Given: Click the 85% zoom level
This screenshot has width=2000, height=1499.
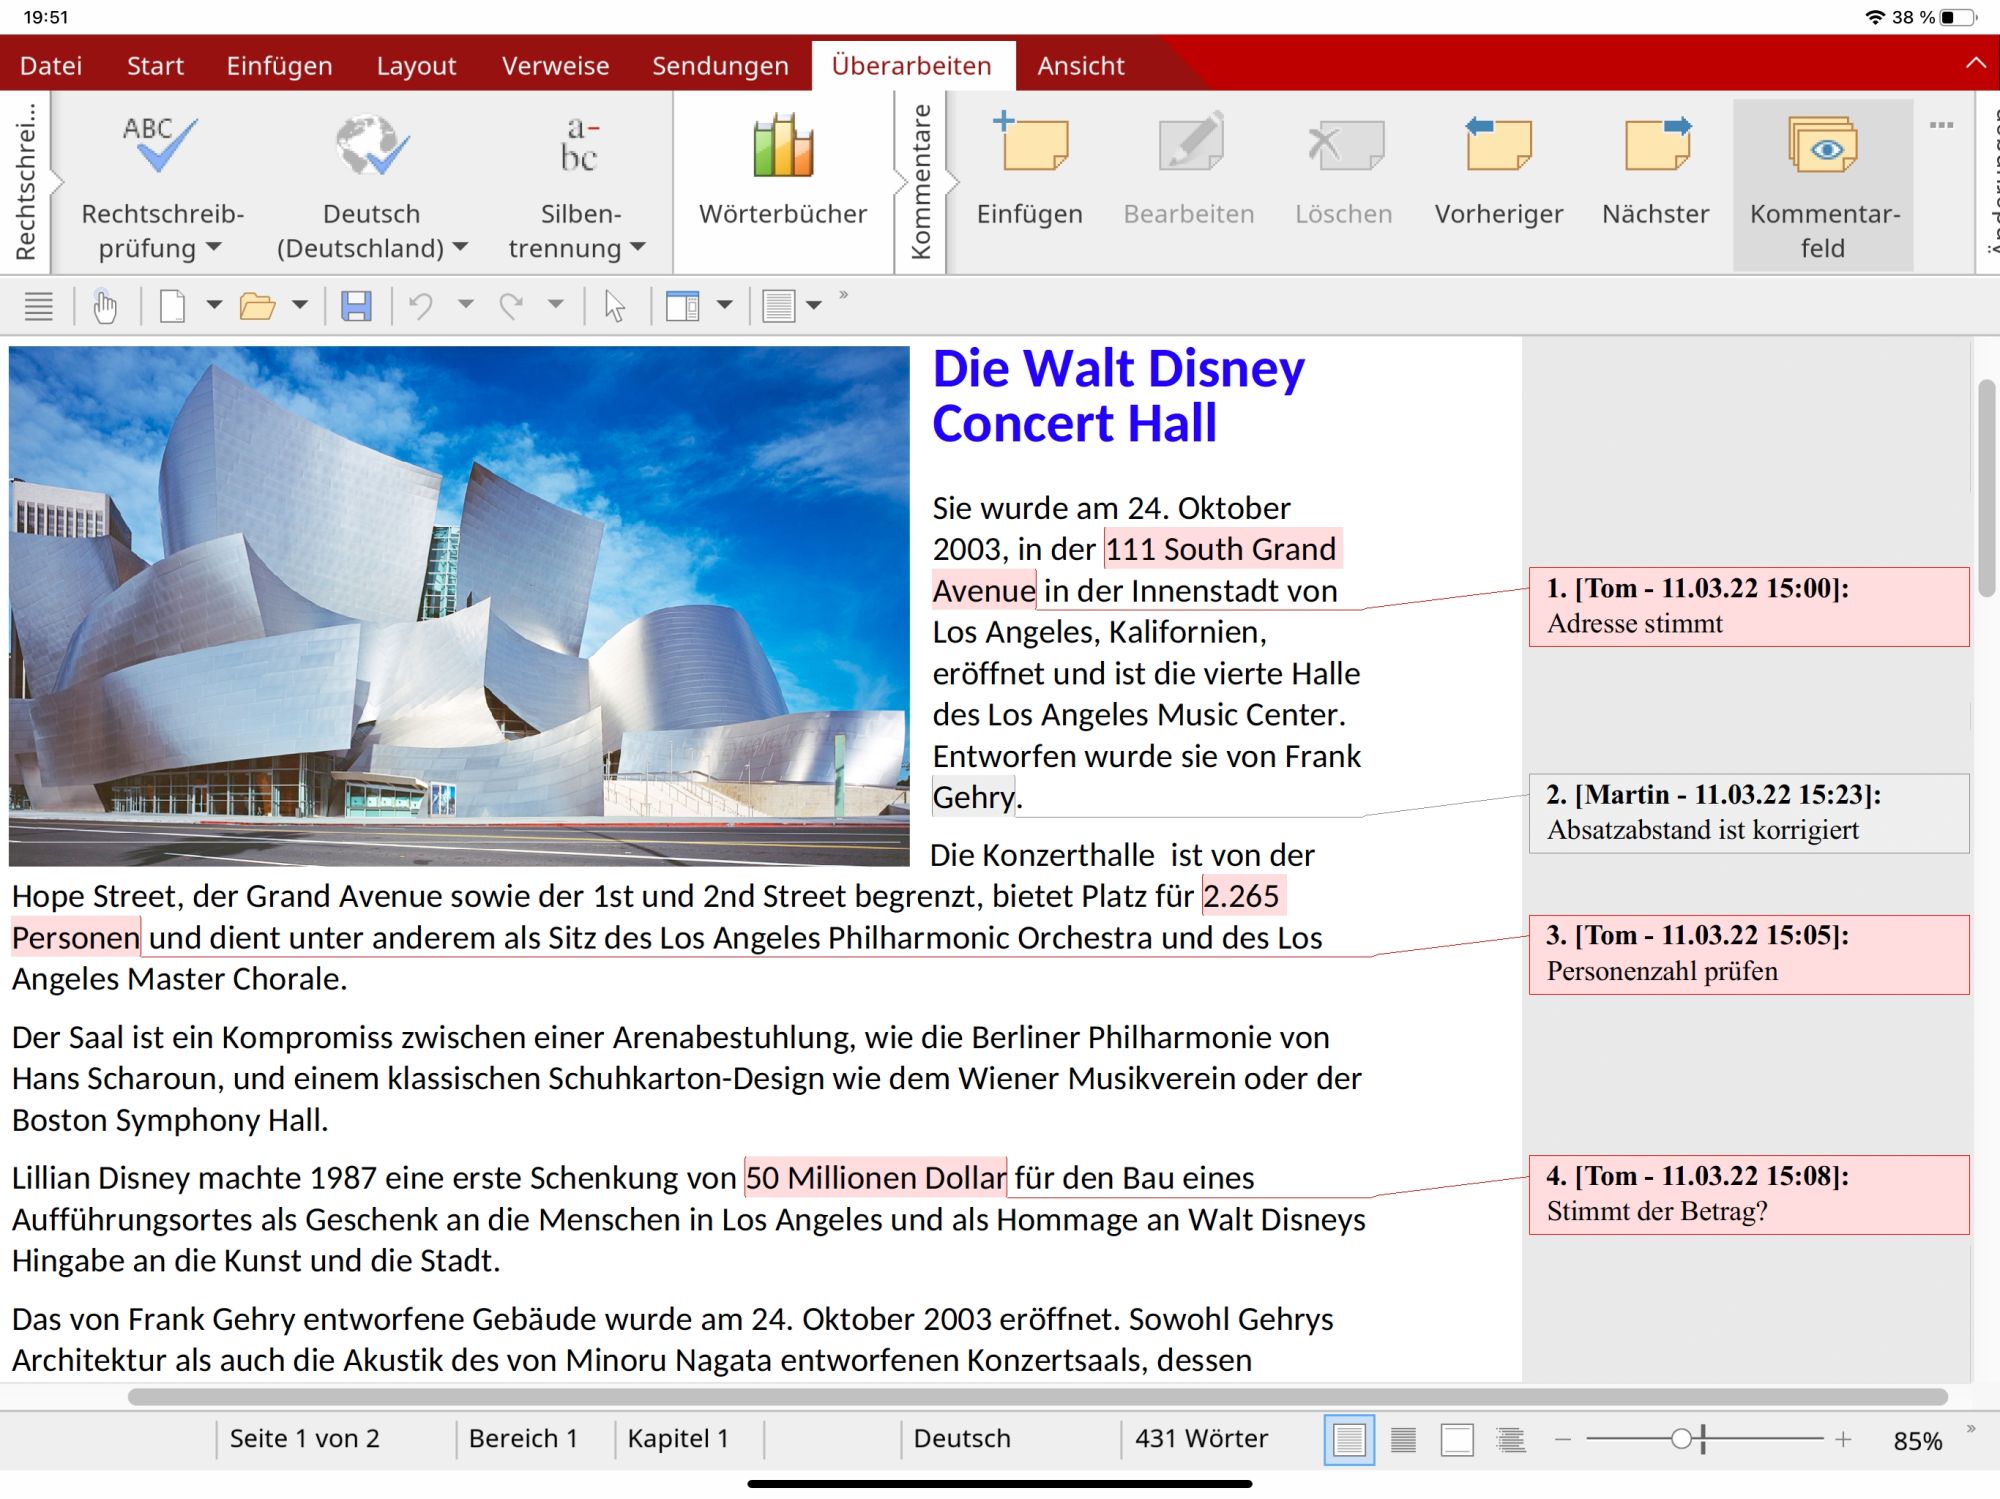Looking at the screenshot, I should pyautogui.click(x=1917, y=1441).
